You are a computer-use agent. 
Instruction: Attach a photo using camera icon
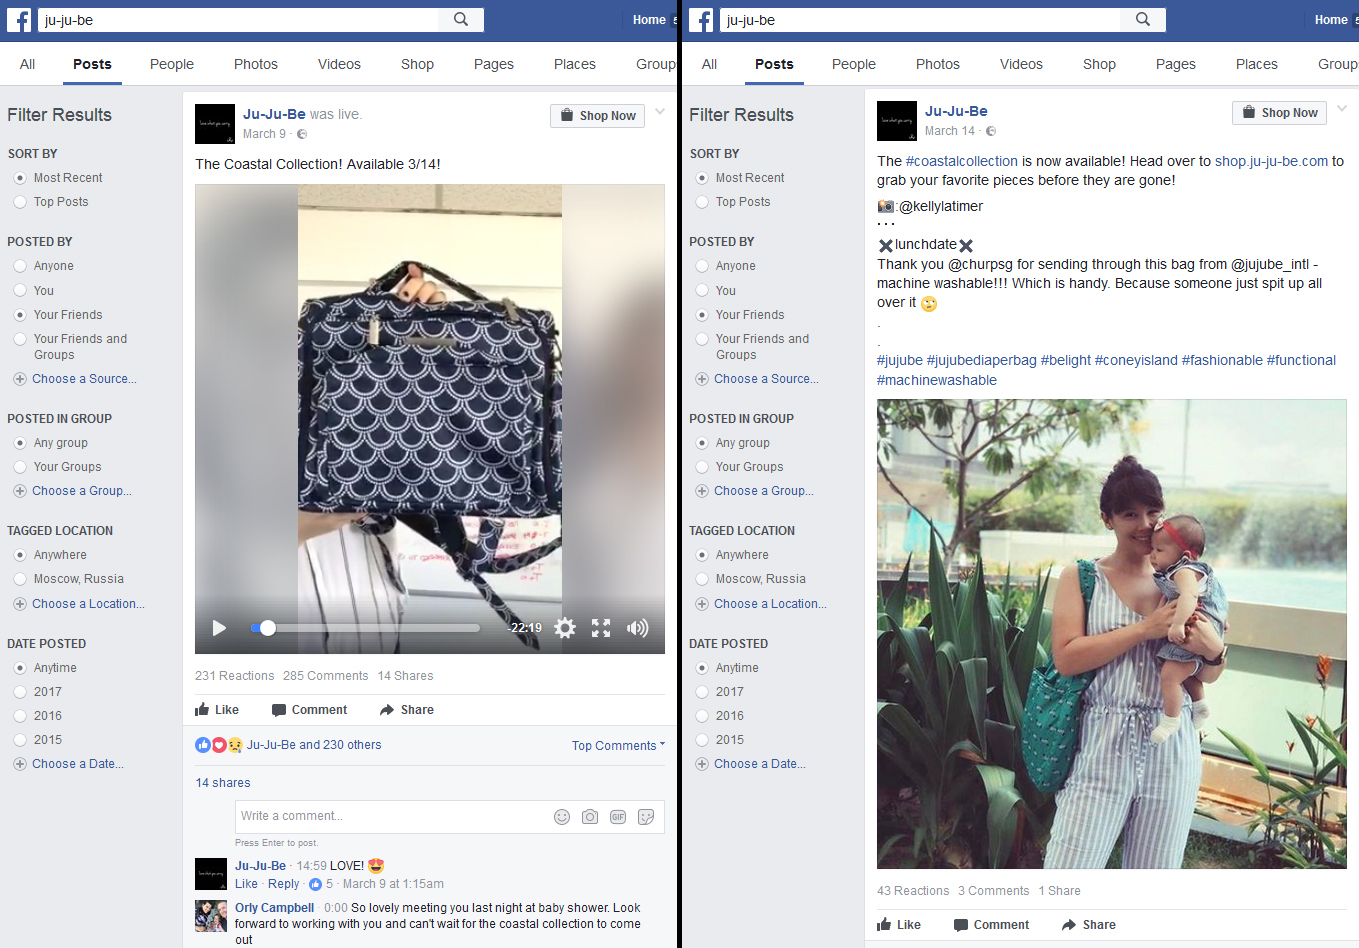point(590,817)
